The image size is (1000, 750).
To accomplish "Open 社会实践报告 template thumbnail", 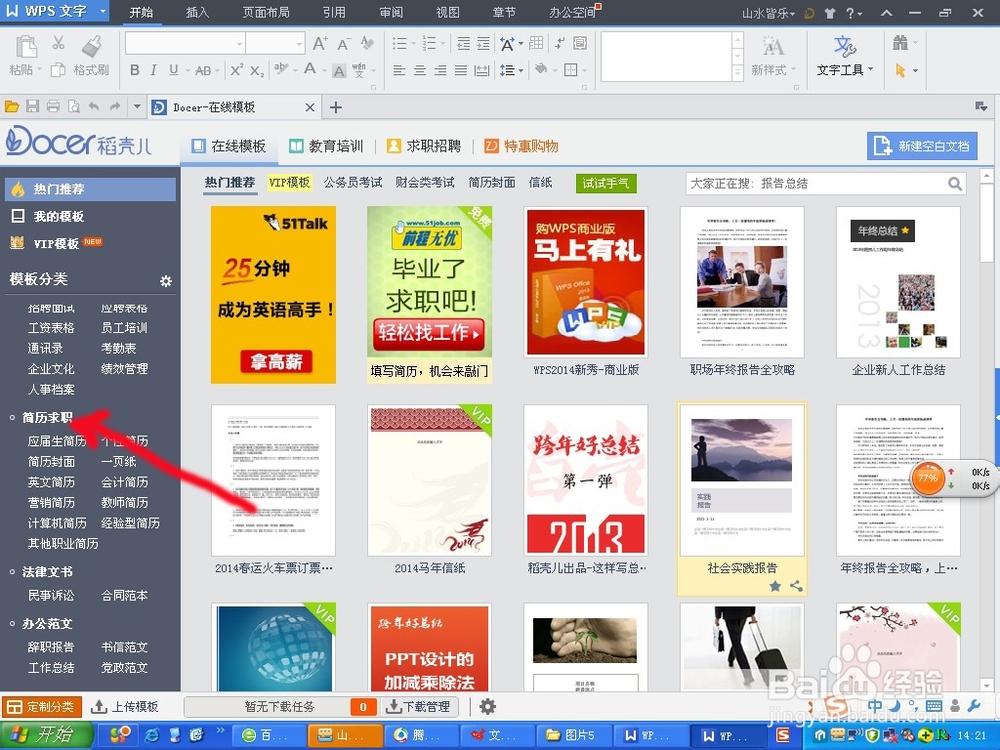I will pos(742,480).
